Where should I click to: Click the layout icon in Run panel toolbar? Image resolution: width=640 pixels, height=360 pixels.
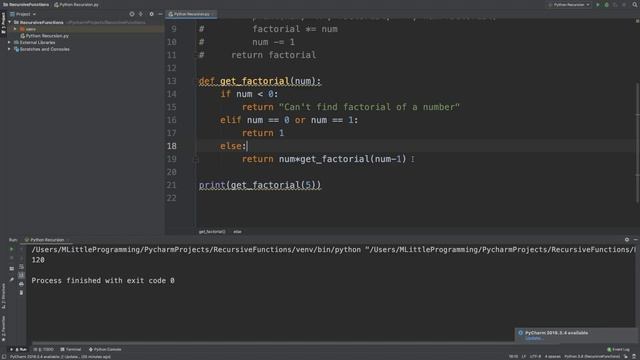point(11,269)
